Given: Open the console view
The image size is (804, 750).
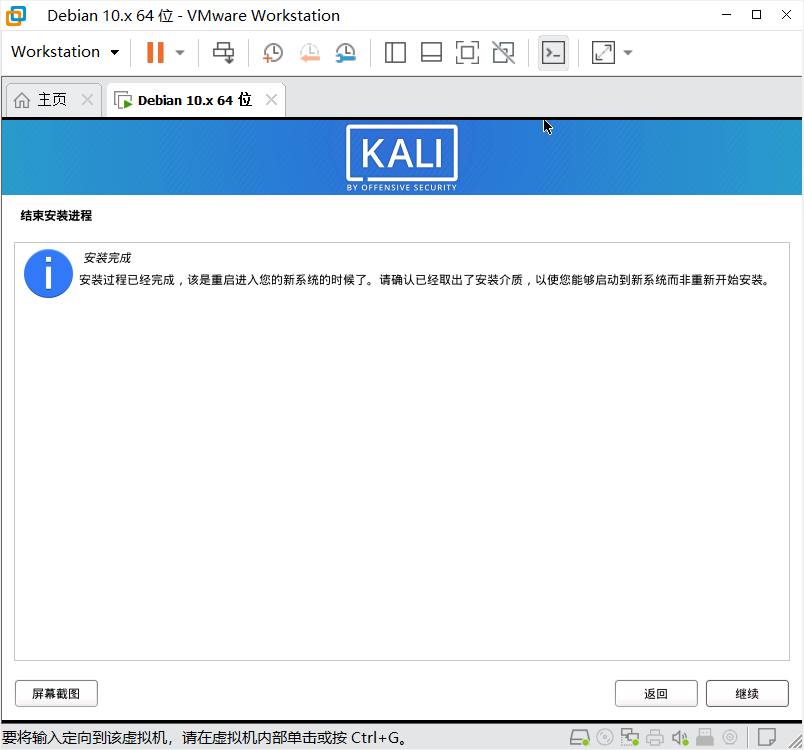Looking at the screenshot, I should 553,52.
